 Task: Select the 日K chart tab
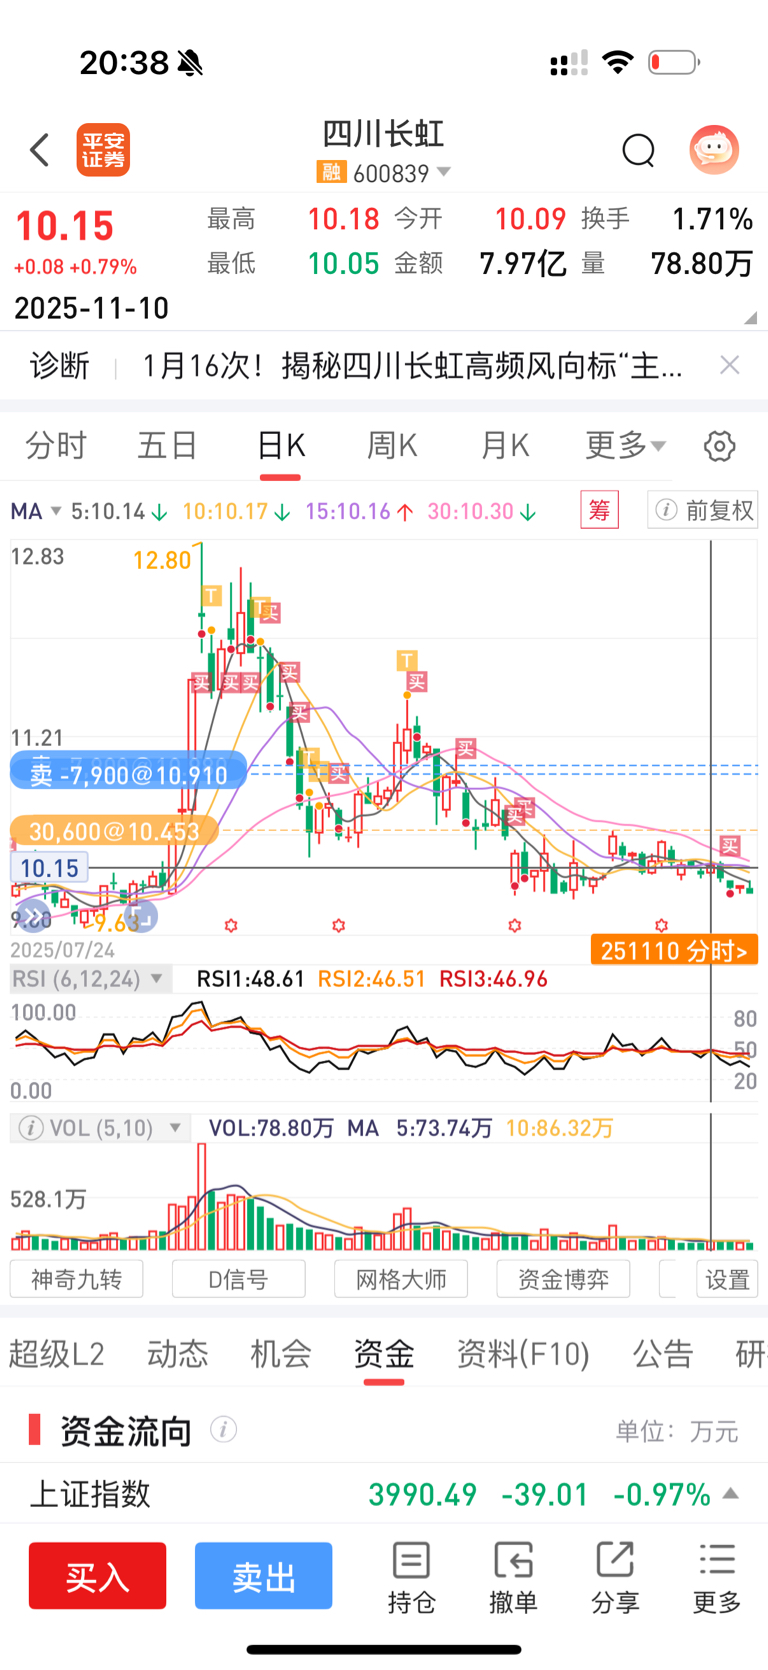click(x=280, y=445)
